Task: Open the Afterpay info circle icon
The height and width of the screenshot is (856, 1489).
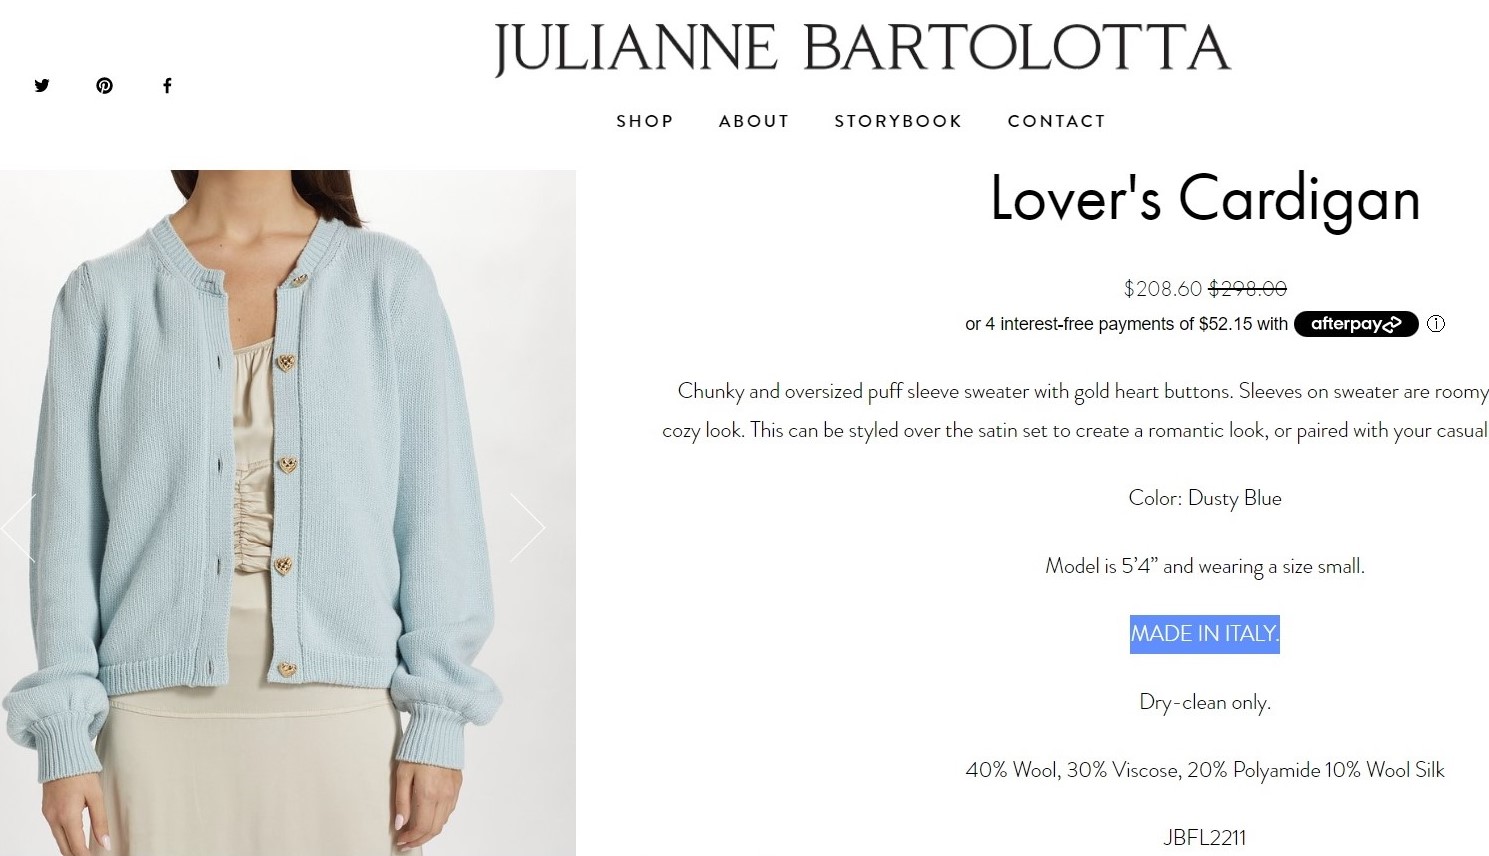Action: (1436, 324)
